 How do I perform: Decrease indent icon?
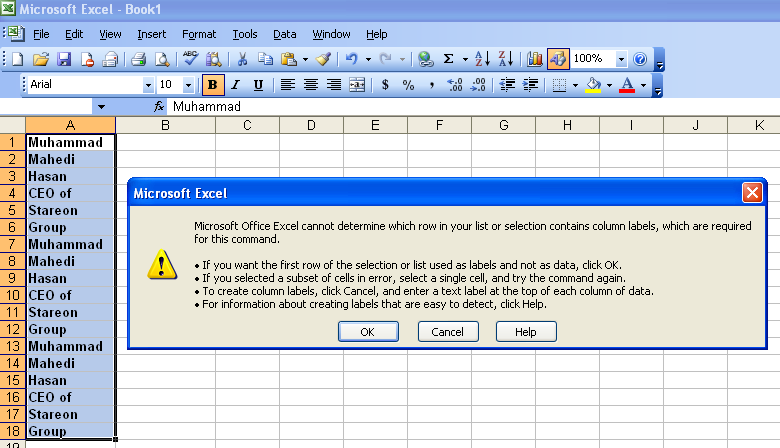coord(507,85)
